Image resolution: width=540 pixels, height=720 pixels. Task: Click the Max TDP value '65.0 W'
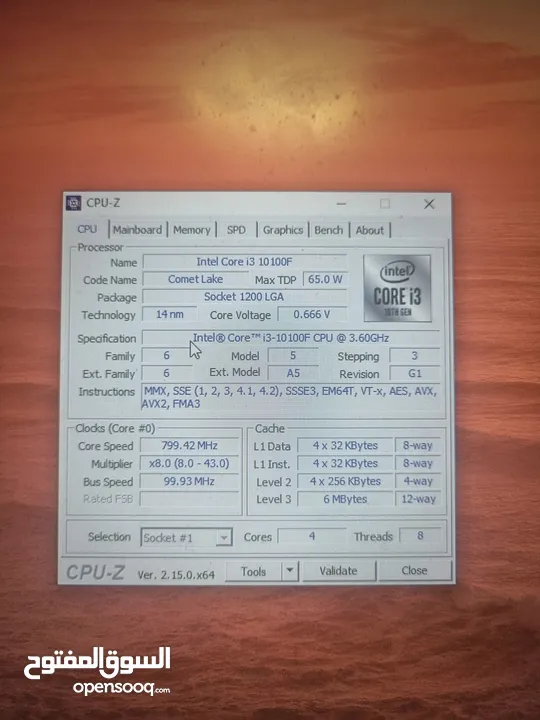click(x=325, y=279)
